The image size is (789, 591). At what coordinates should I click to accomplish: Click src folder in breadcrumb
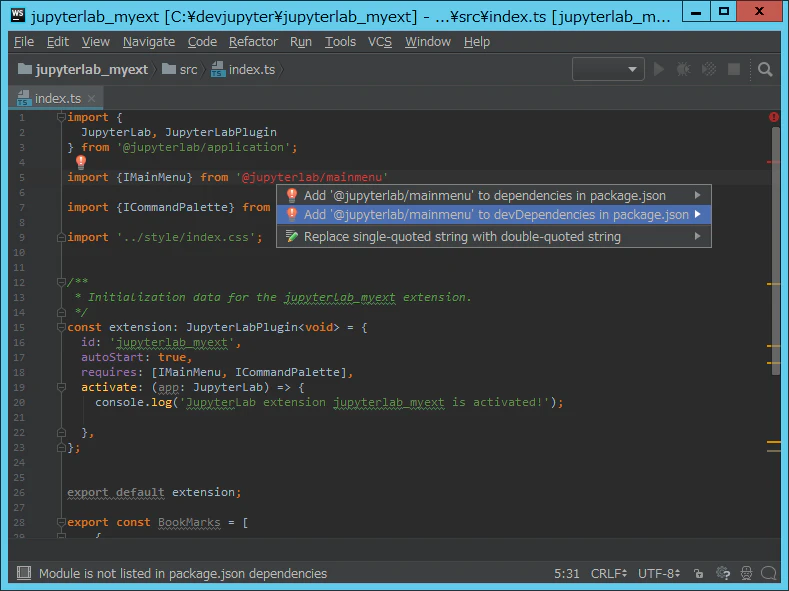point(180,69)
